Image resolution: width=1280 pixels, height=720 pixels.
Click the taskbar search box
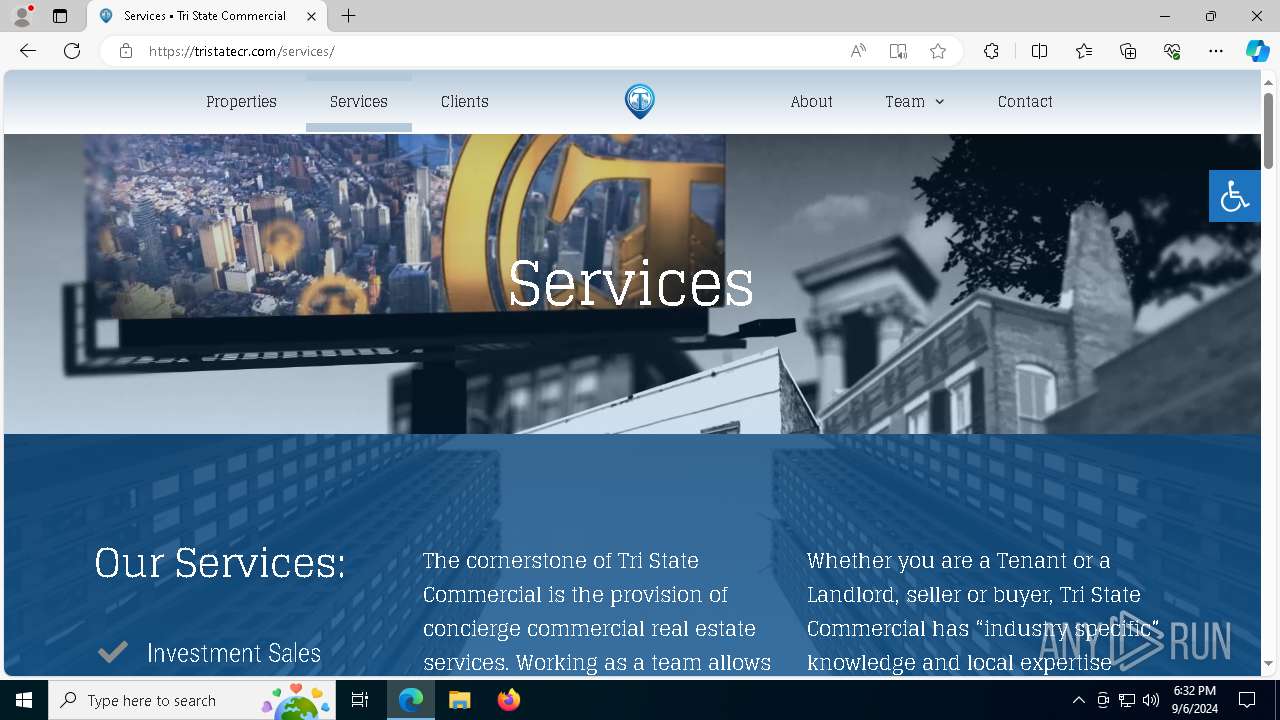[192, 700]
